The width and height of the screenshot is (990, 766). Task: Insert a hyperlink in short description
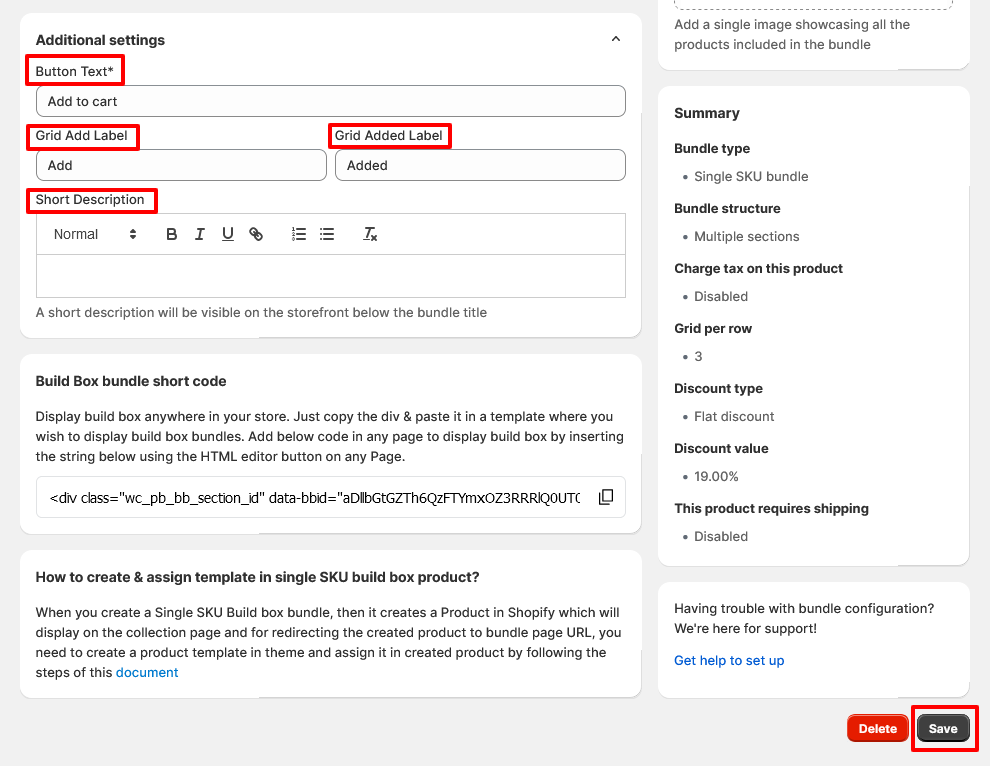pyautogui.click(x=255, y=233)
